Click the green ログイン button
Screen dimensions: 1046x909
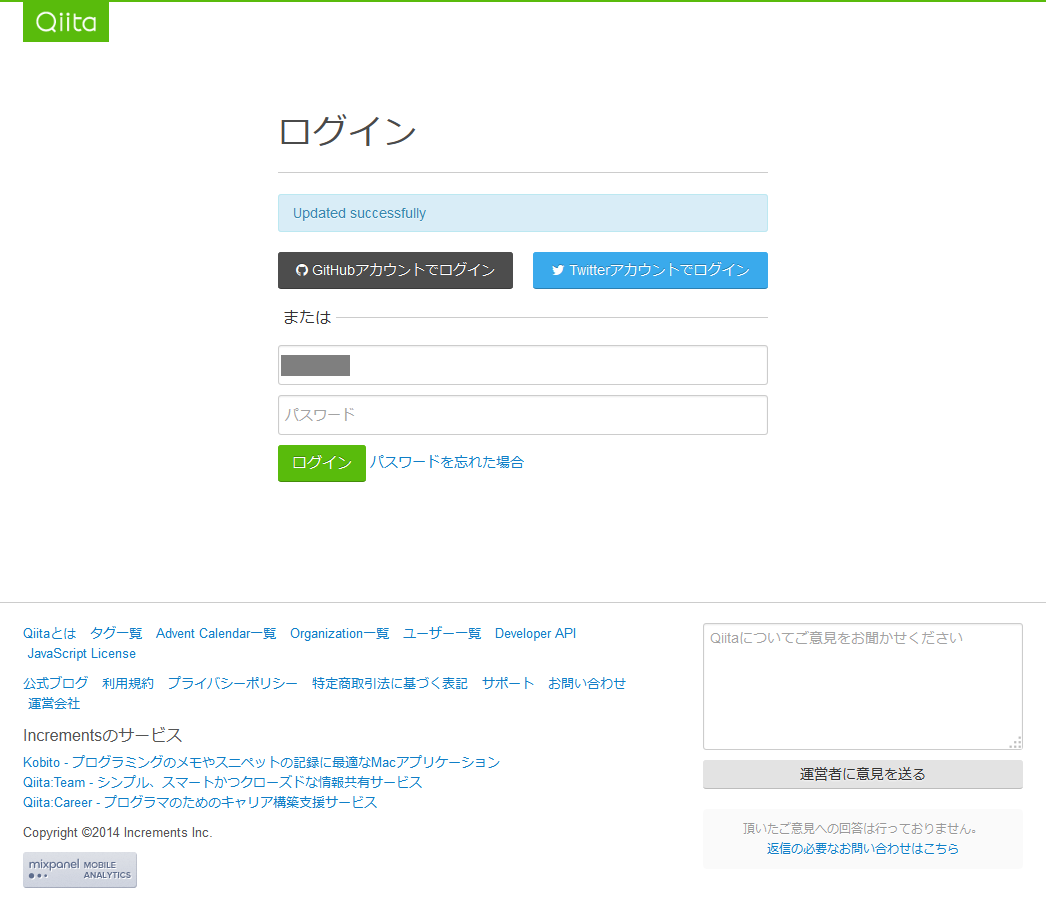coord(322,463)
